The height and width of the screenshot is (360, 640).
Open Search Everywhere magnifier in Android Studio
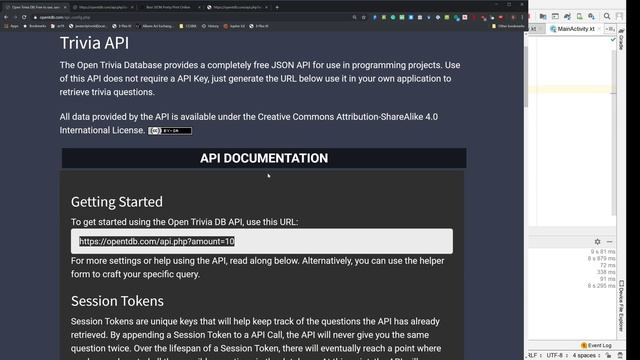tap(607, 16)
